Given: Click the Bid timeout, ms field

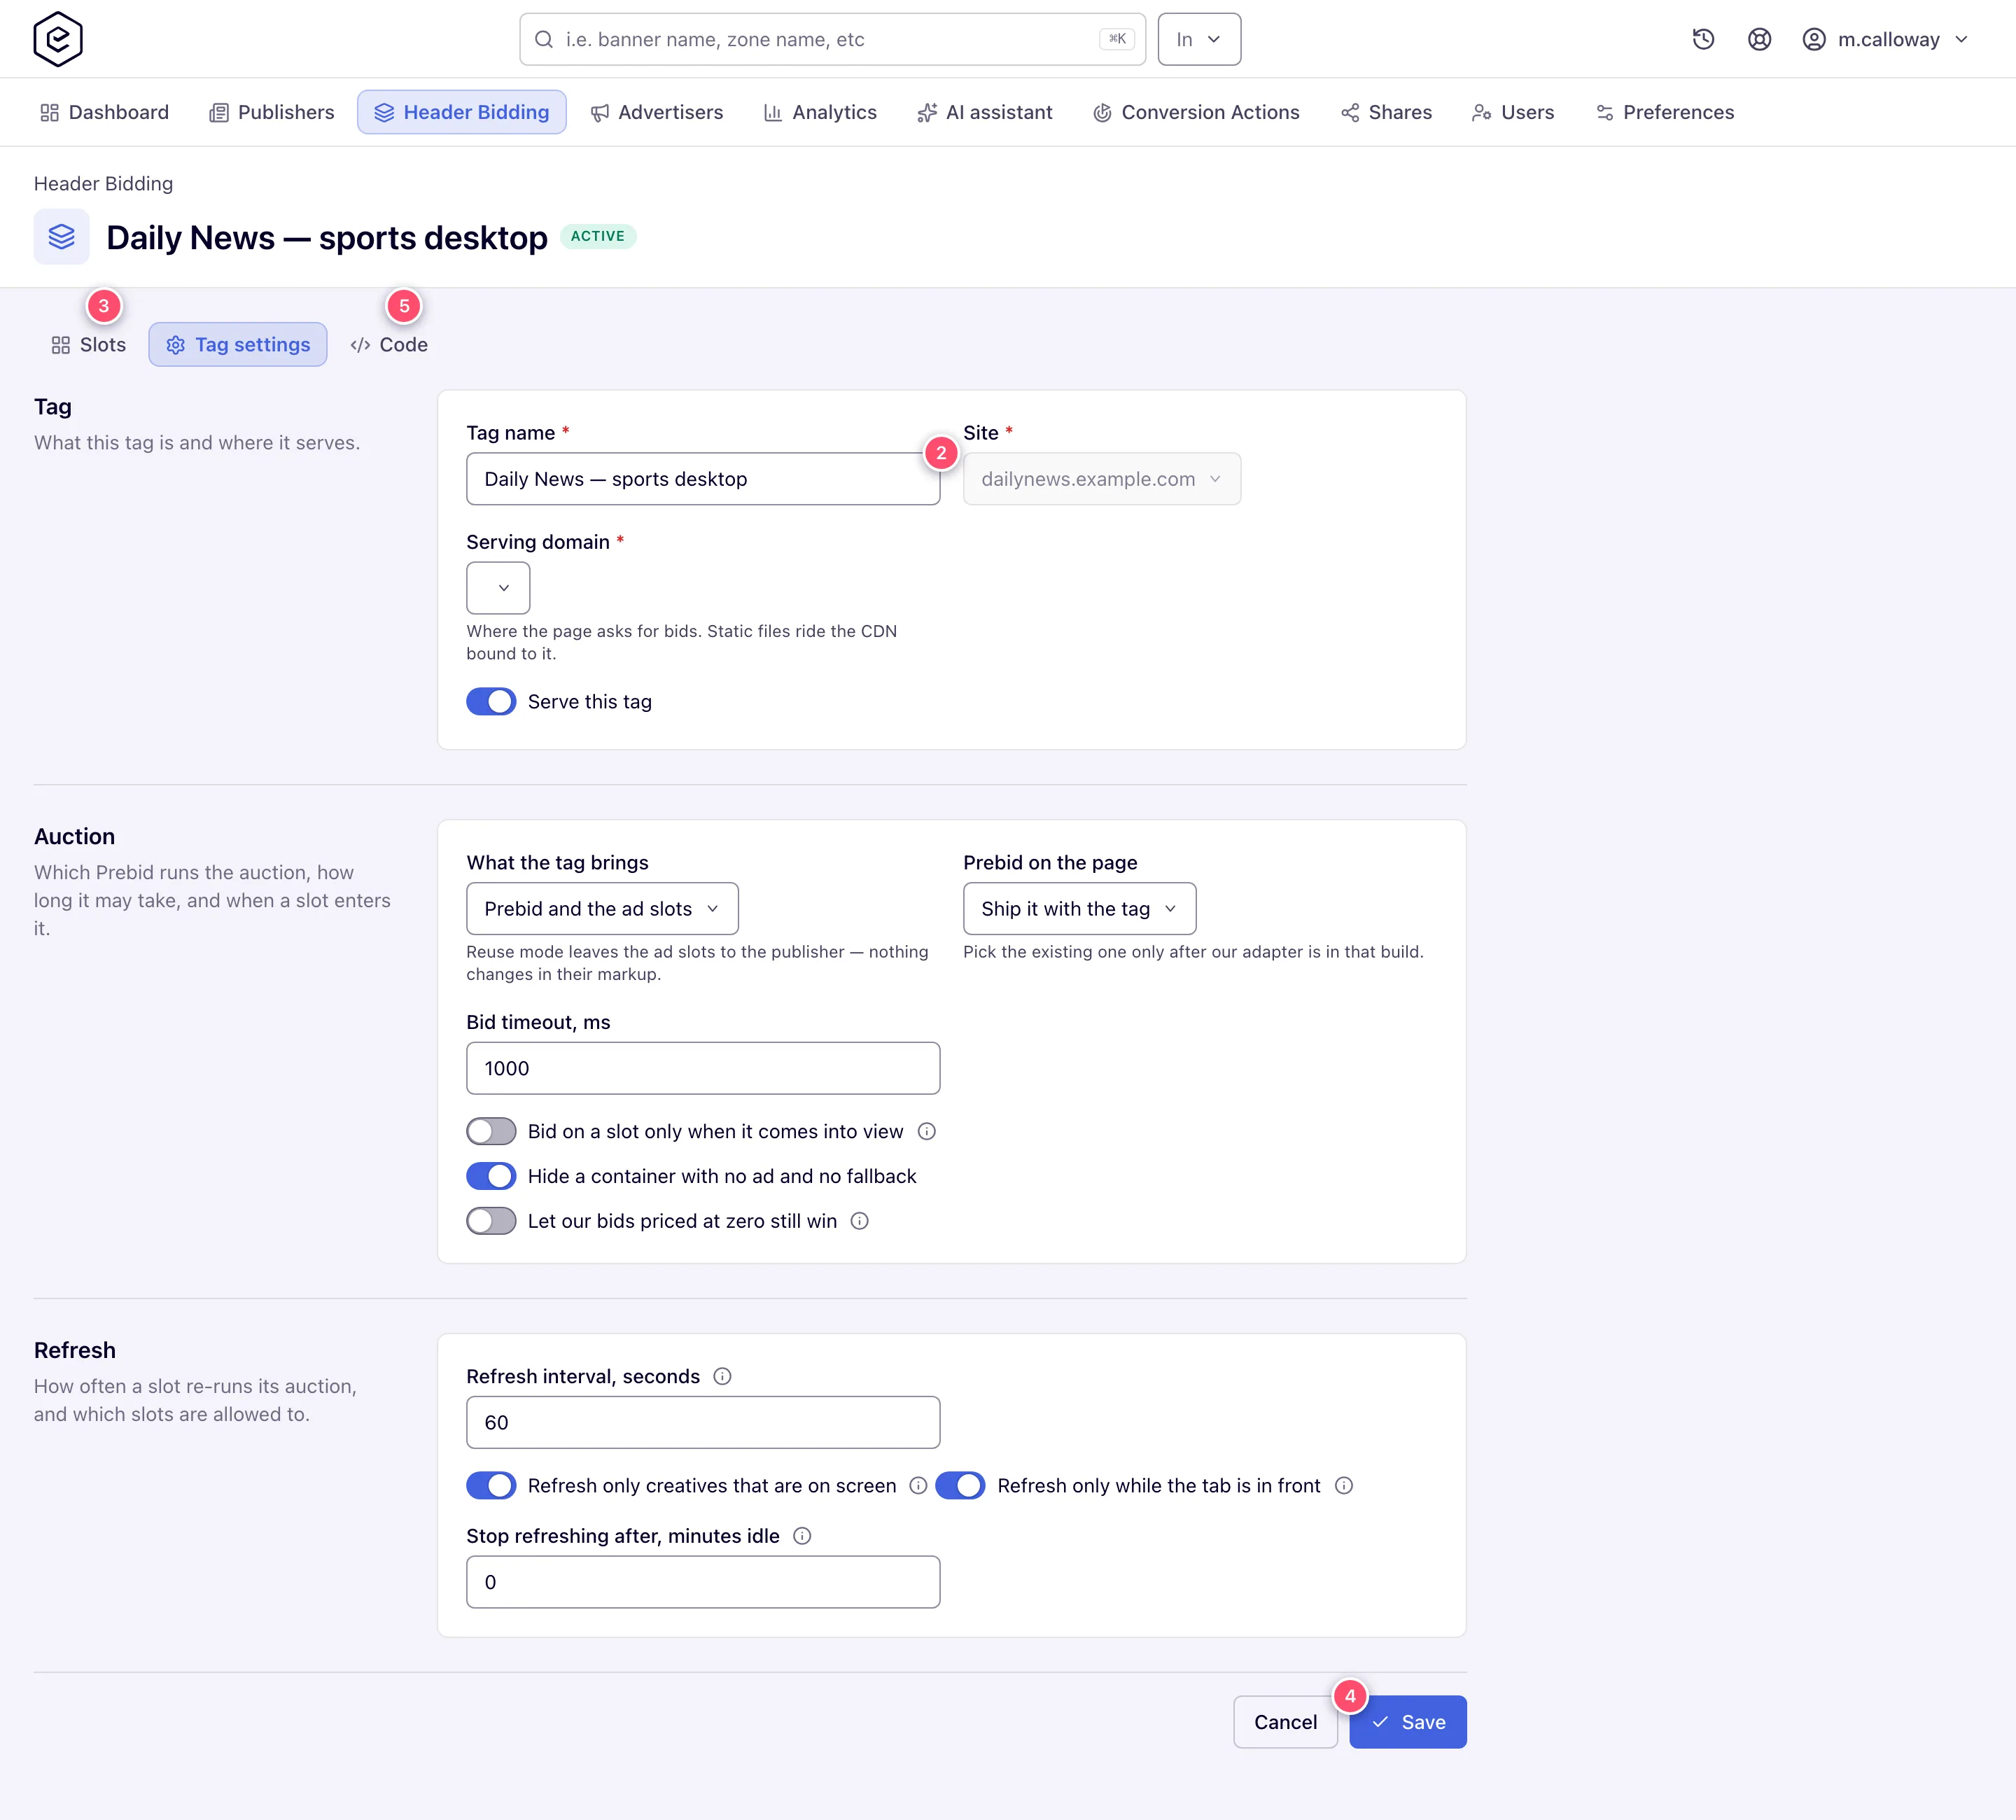Looking at the screenshot, I should [x=703, y=1068].
